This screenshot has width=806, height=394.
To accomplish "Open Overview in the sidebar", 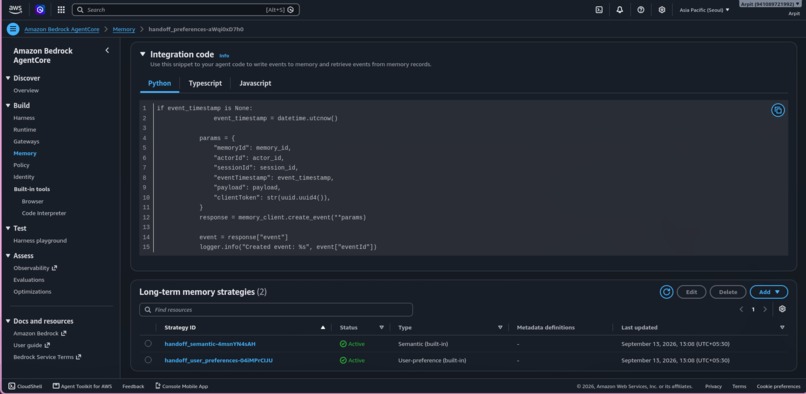I will pyautogui.click(x=26, y=91).
